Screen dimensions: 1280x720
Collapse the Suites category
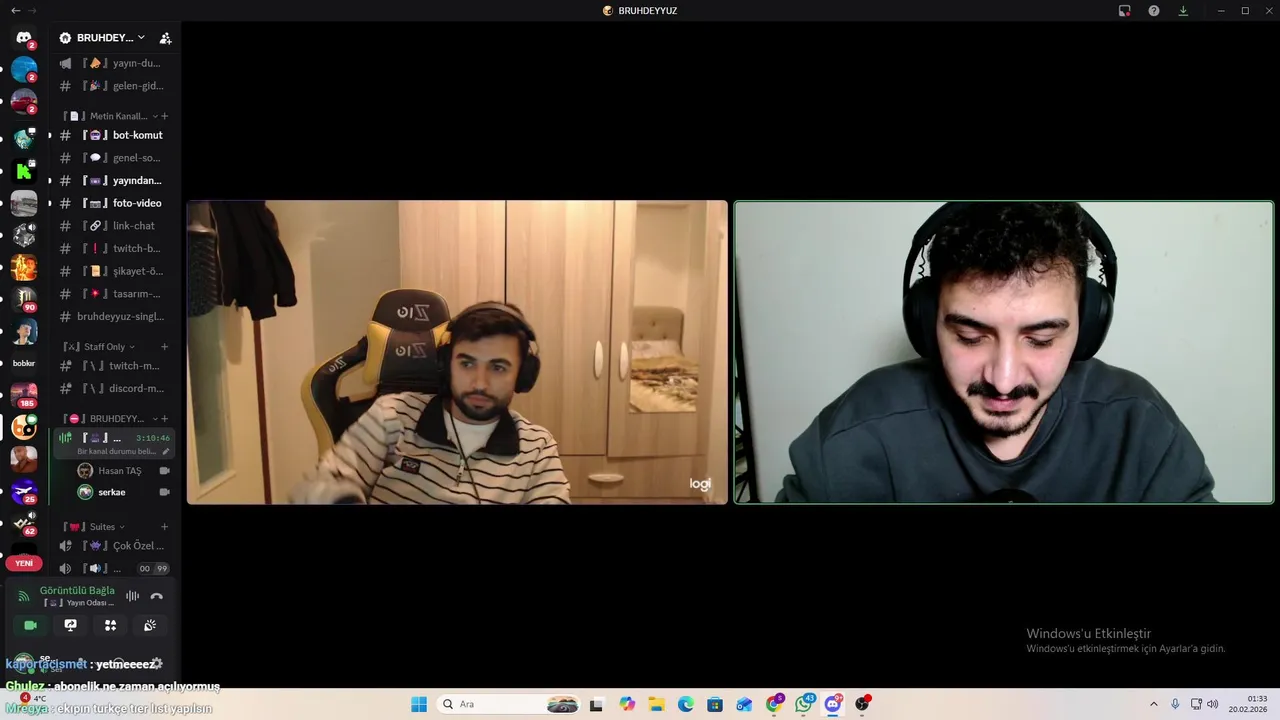[96, 527]
